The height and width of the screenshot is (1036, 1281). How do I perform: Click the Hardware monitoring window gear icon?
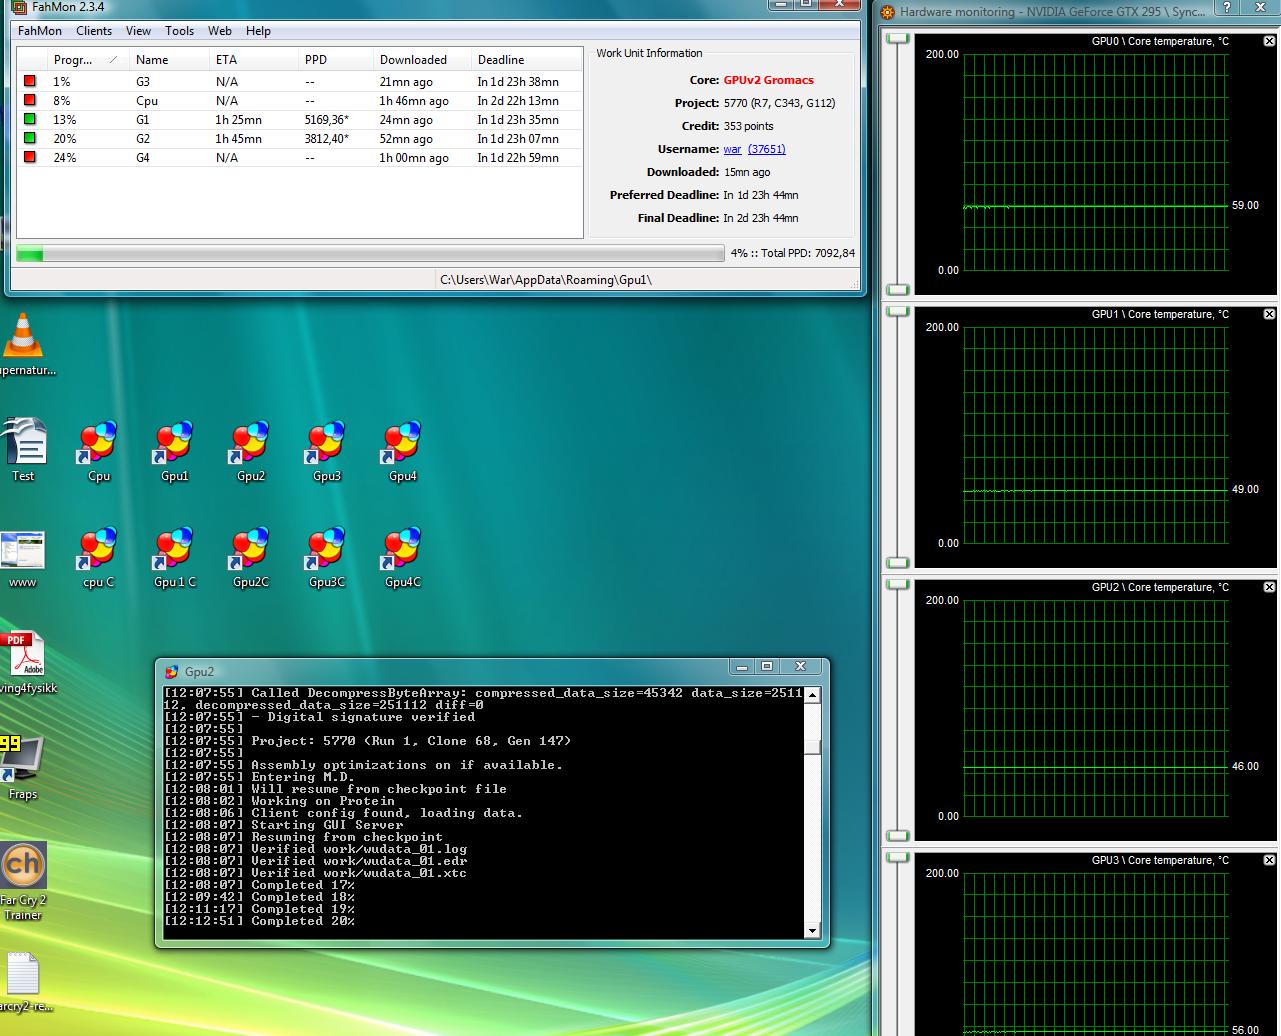887,12
